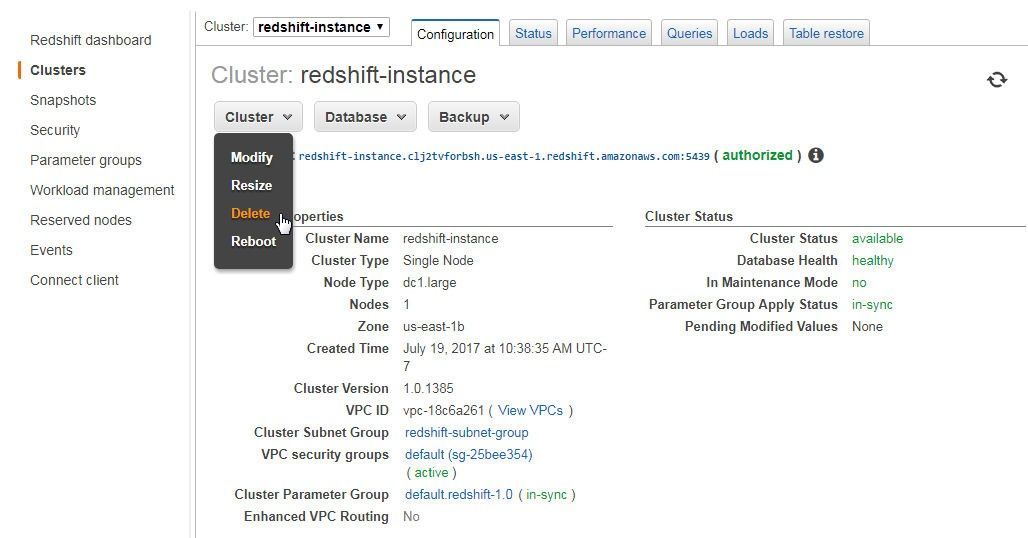This screenshot has width=1028, height=538.
Task: Open Reserved nodes in the sidebar
Action: (x=81, y=220)
